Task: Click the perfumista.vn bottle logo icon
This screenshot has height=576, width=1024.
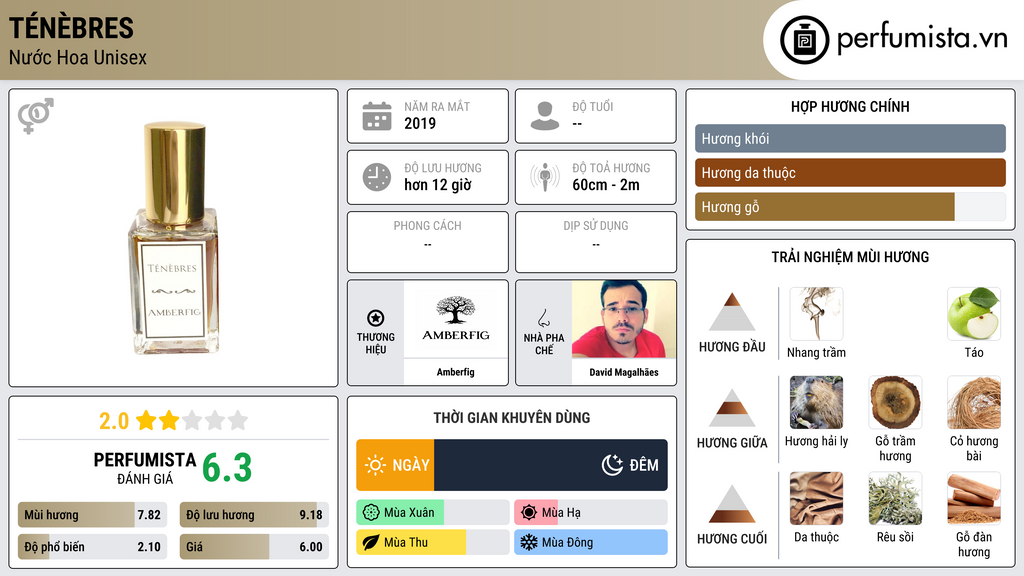Action: pos(804,40)
